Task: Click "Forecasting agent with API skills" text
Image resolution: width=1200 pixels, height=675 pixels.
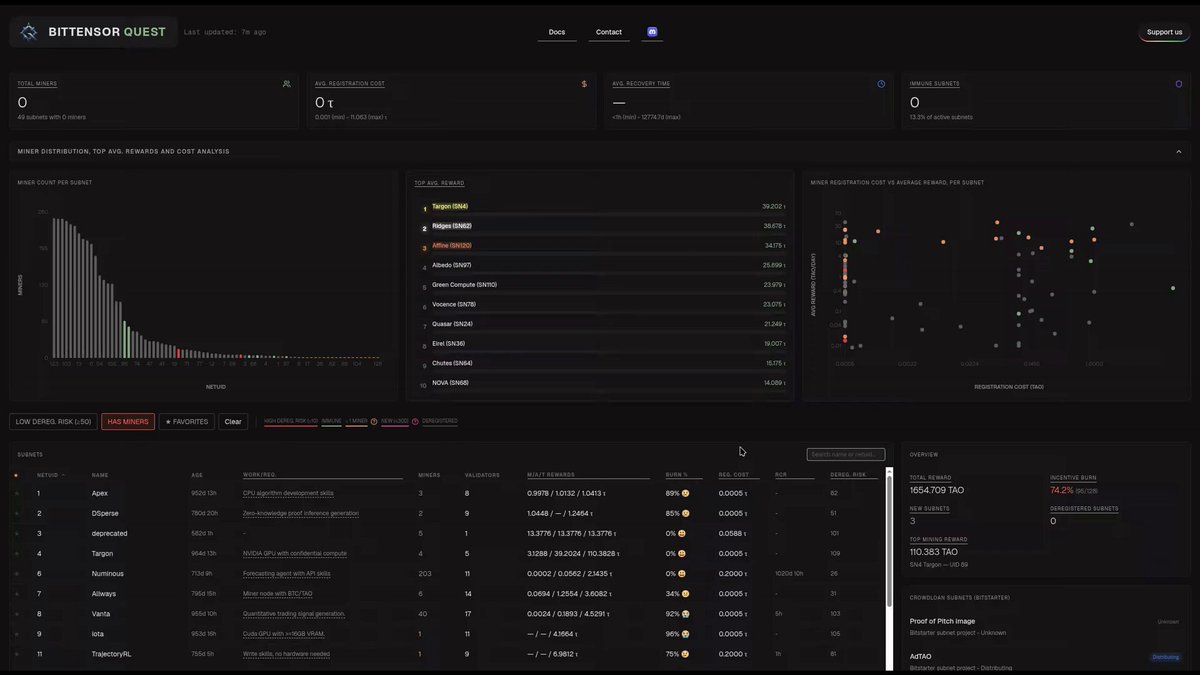Action: point(287,573)
